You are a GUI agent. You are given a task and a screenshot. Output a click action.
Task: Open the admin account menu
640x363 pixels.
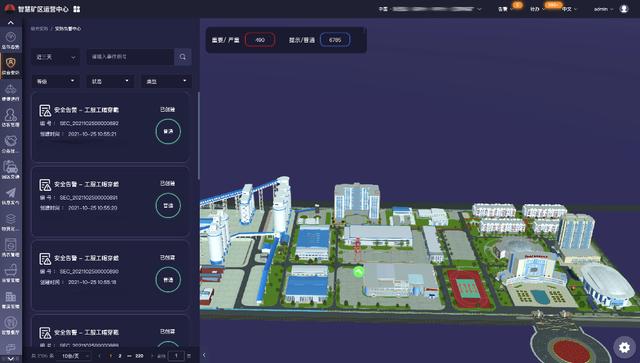604,9
